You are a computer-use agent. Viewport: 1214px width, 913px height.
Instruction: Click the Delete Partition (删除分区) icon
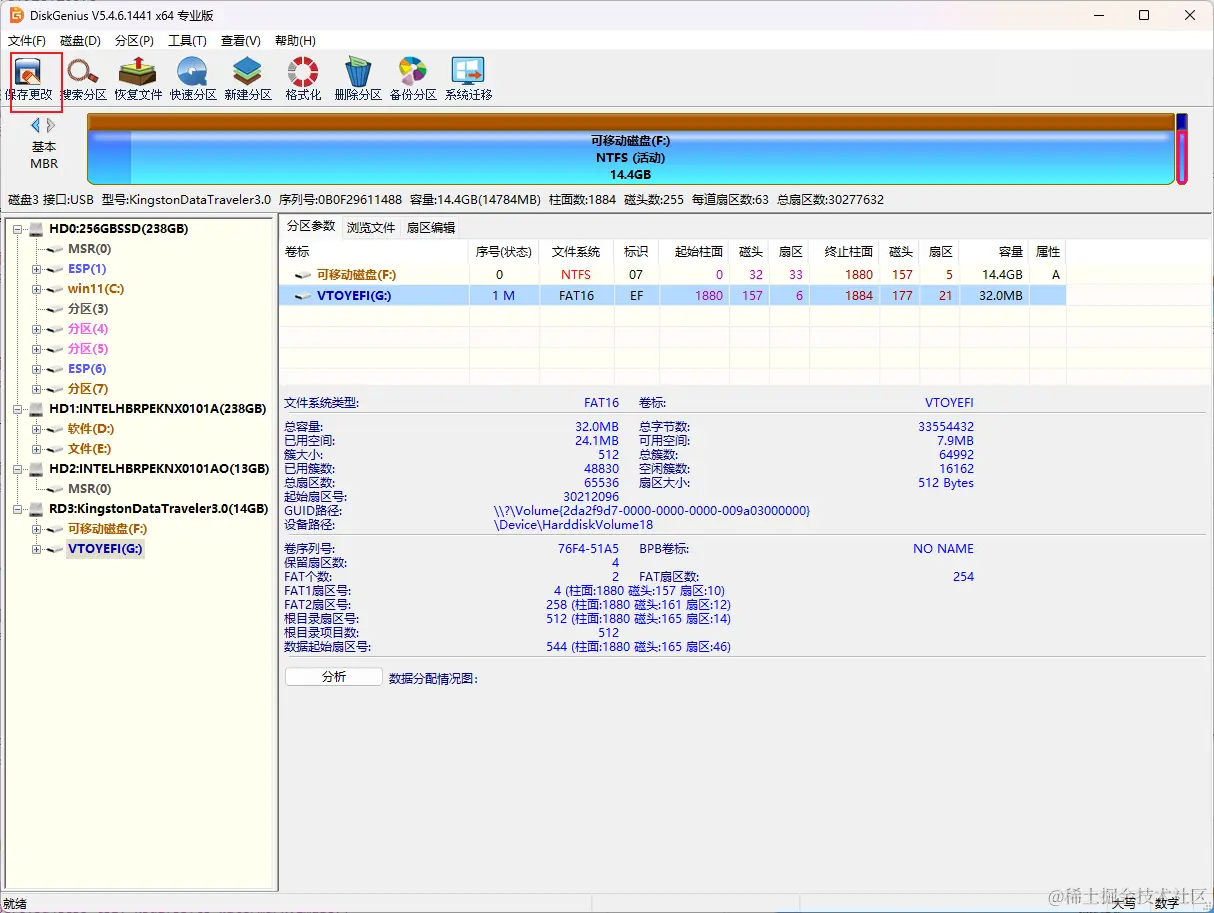(x=358, y=79)
